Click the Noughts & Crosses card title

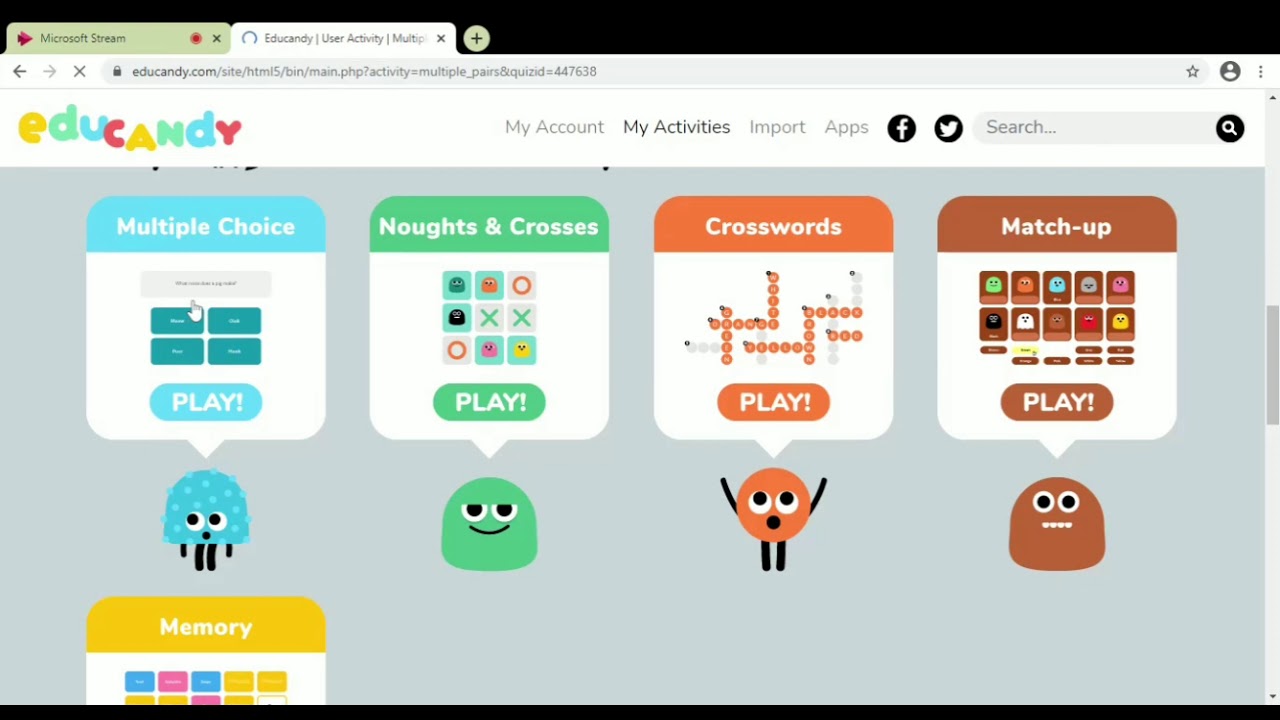(x=489, y=227)
